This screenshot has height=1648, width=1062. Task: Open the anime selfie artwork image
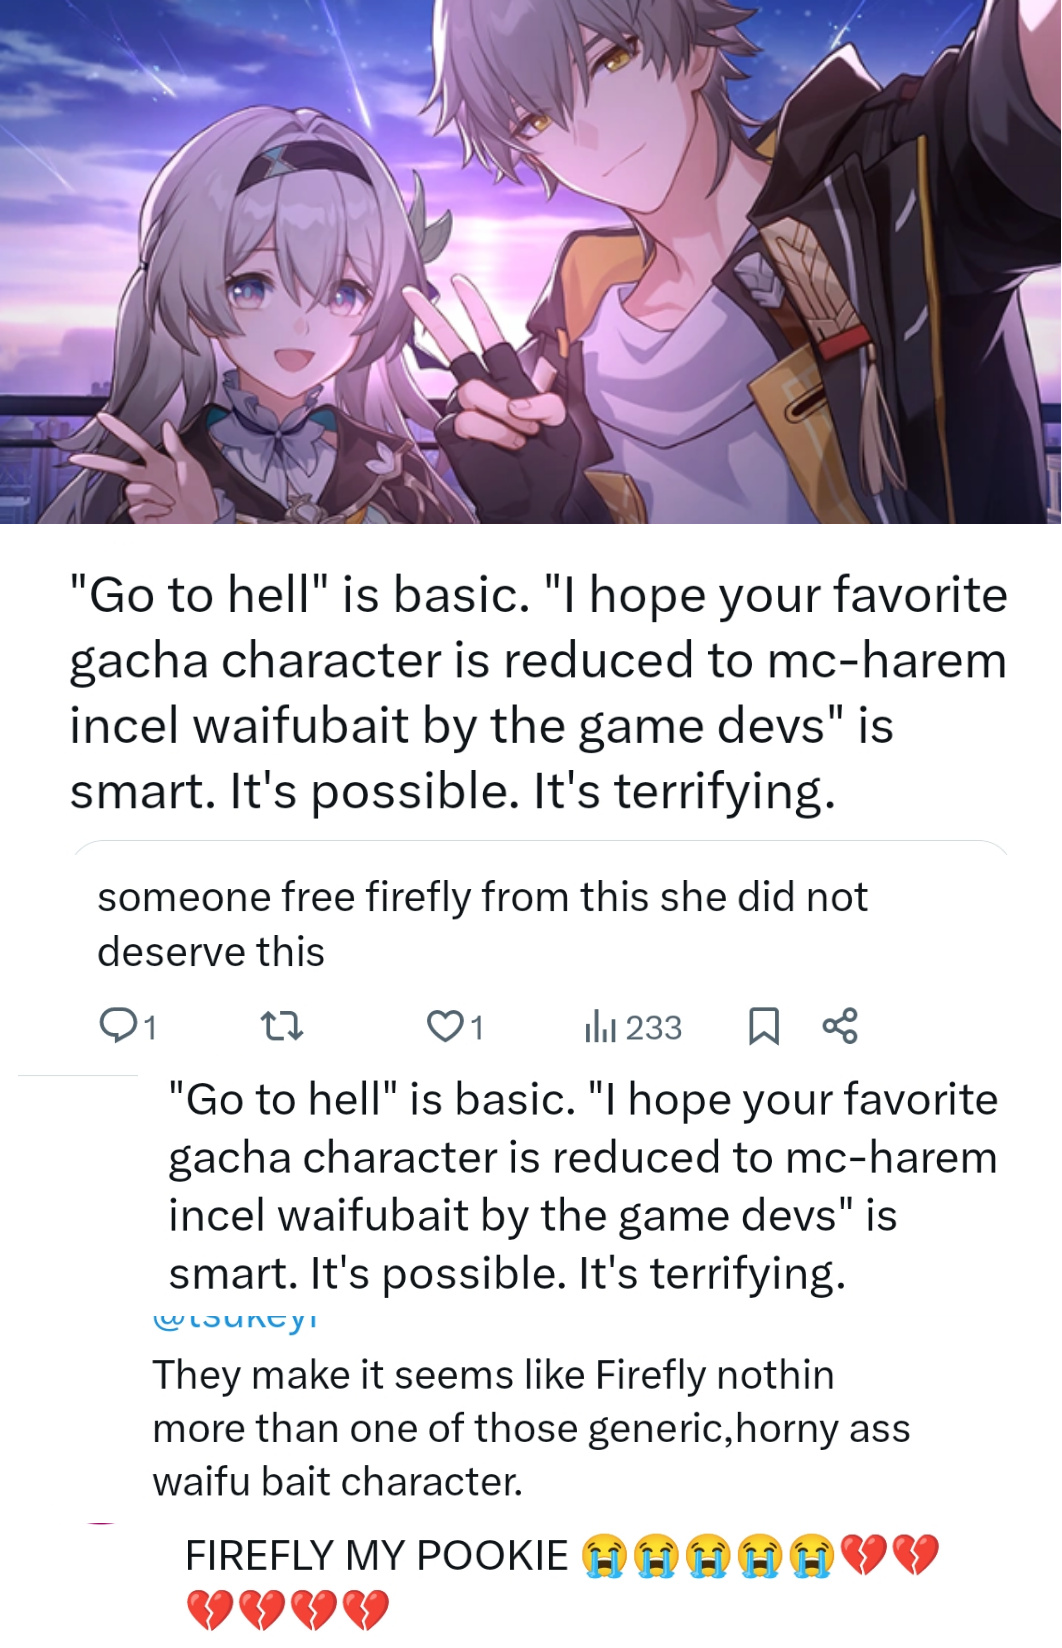531,262
